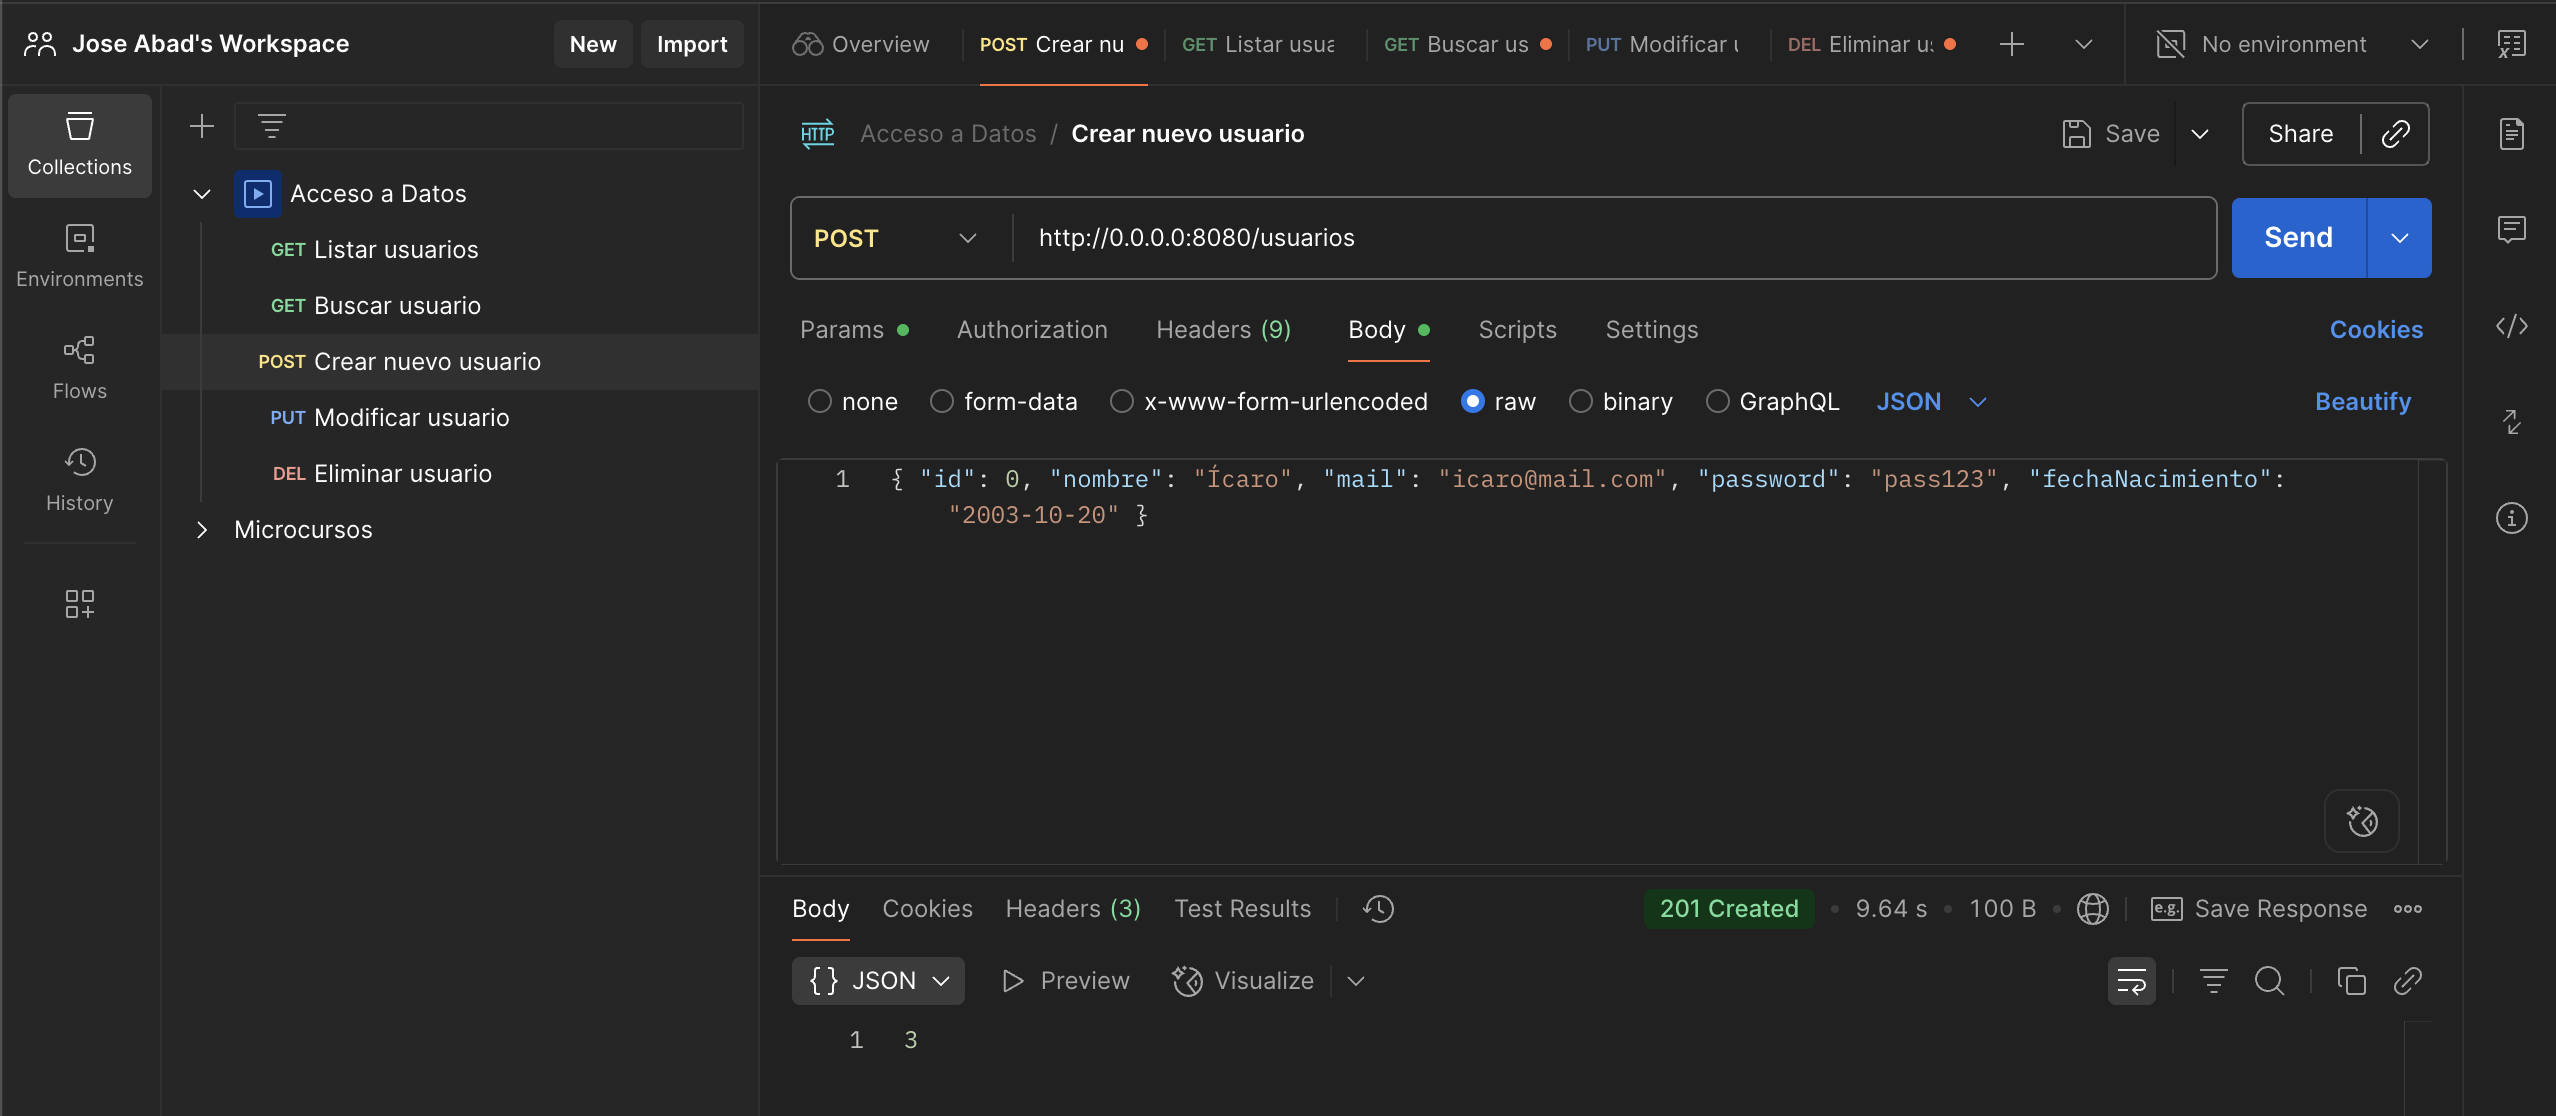Open the Flows sidebar icon
This screenshot has width=2556, height=1116.
[x=79, y=369]
